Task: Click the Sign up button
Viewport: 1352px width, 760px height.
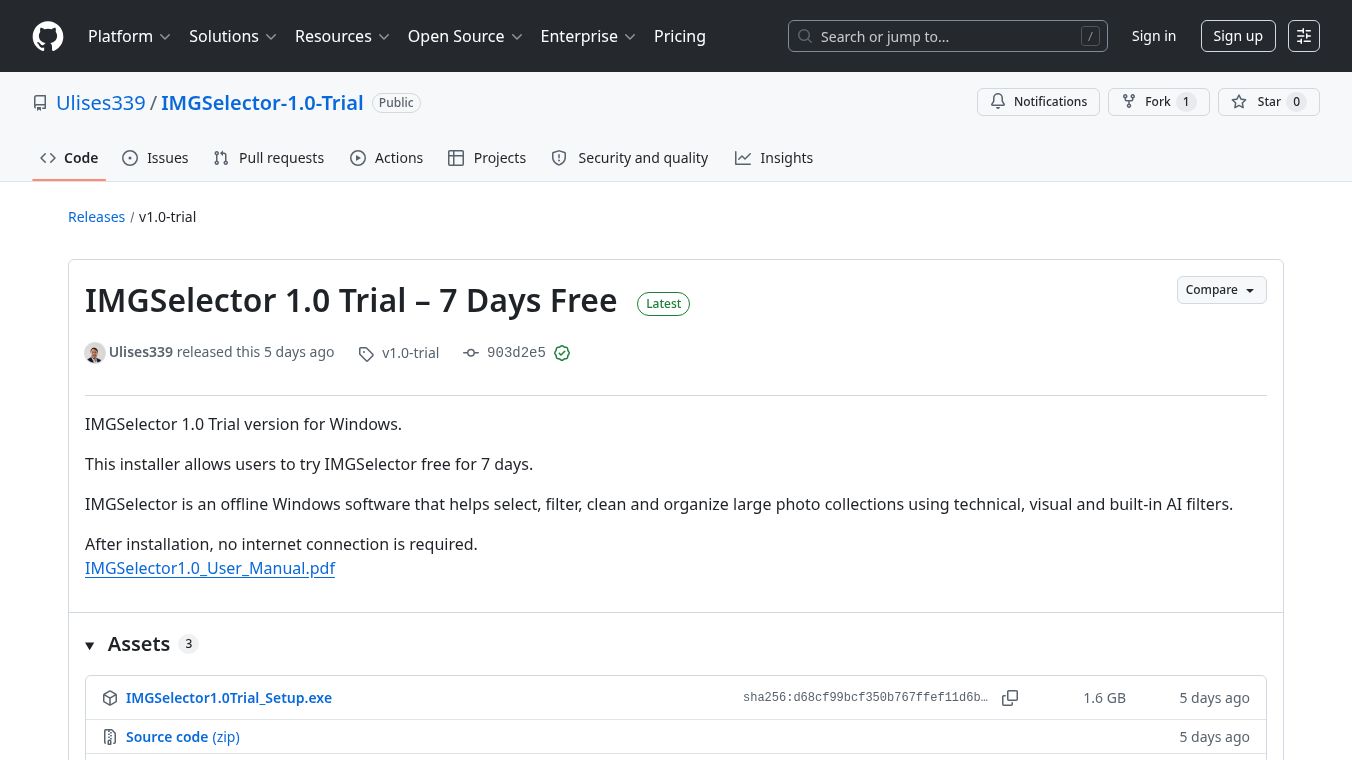Action: tap(1238, 36)
